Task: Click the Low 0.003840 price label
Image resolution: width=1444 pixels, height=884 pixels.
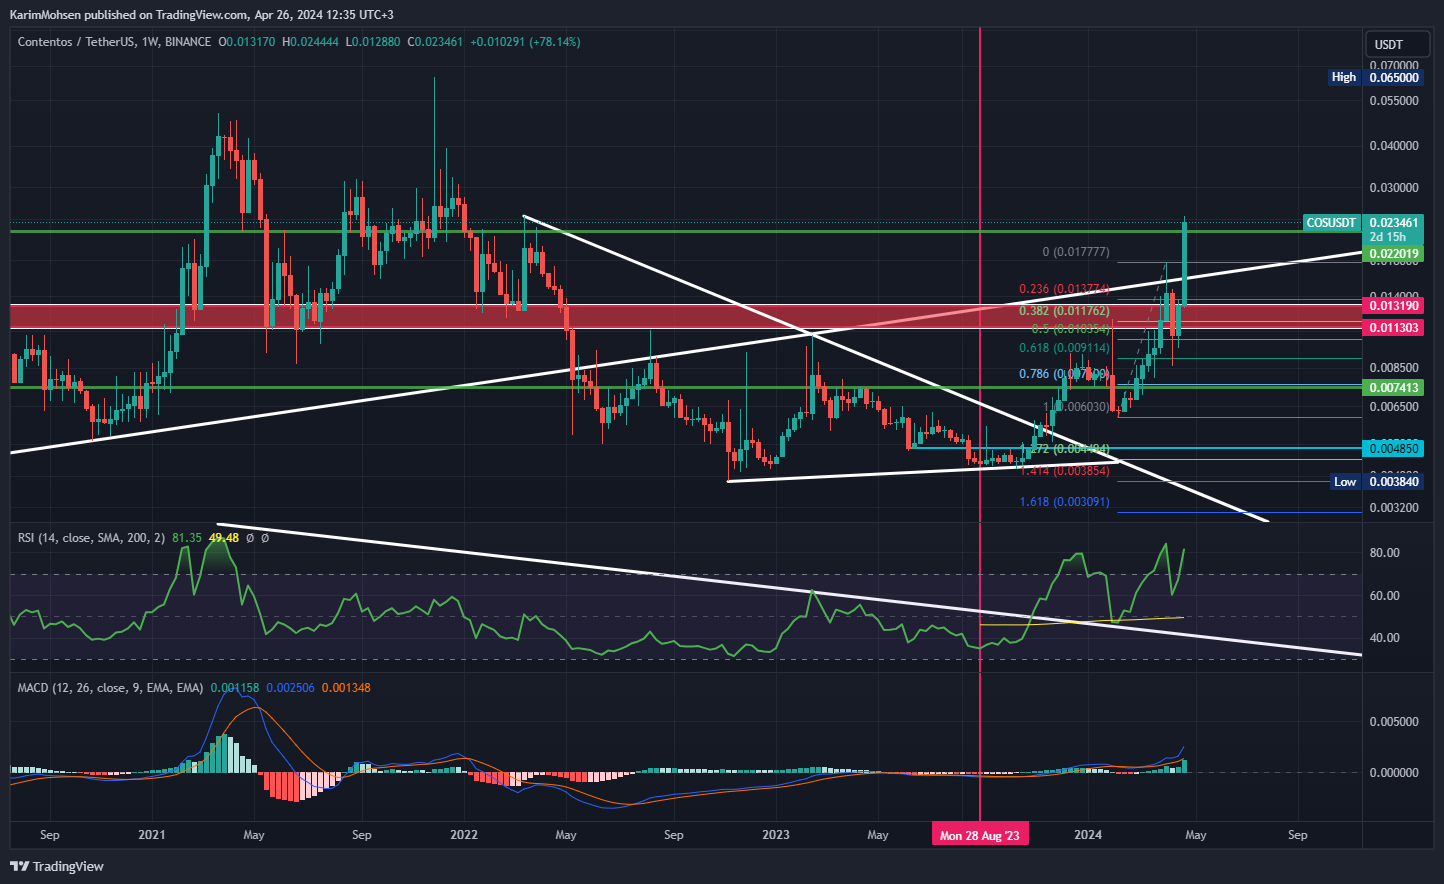Action: point(1376,482)
